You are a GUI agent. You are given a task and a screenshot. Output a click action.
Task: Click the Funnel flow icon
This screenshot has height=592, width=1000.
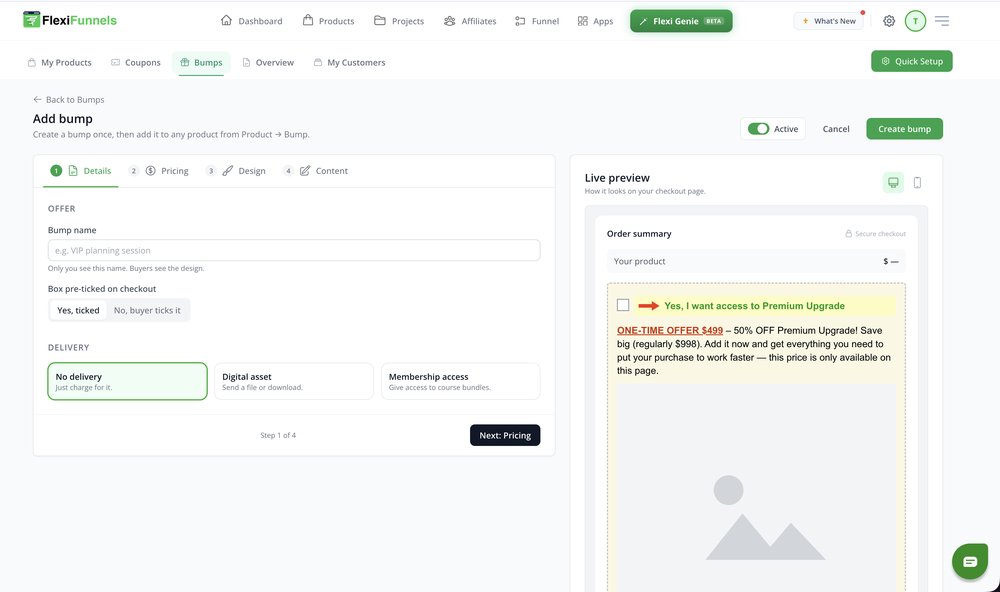pyautogui.click(x=520, y=21)
